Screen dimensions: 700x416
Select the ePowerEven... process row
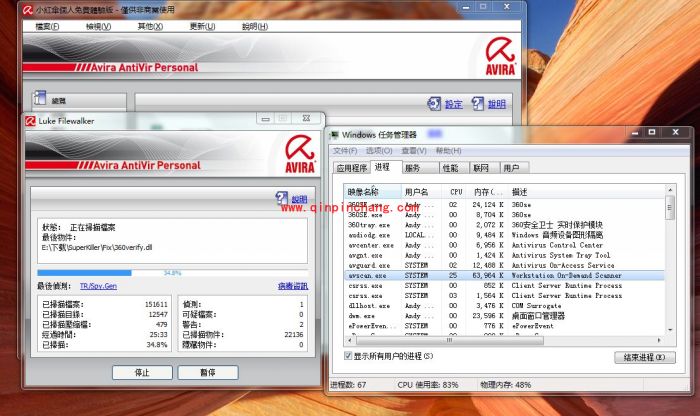[x=504, y=326]
